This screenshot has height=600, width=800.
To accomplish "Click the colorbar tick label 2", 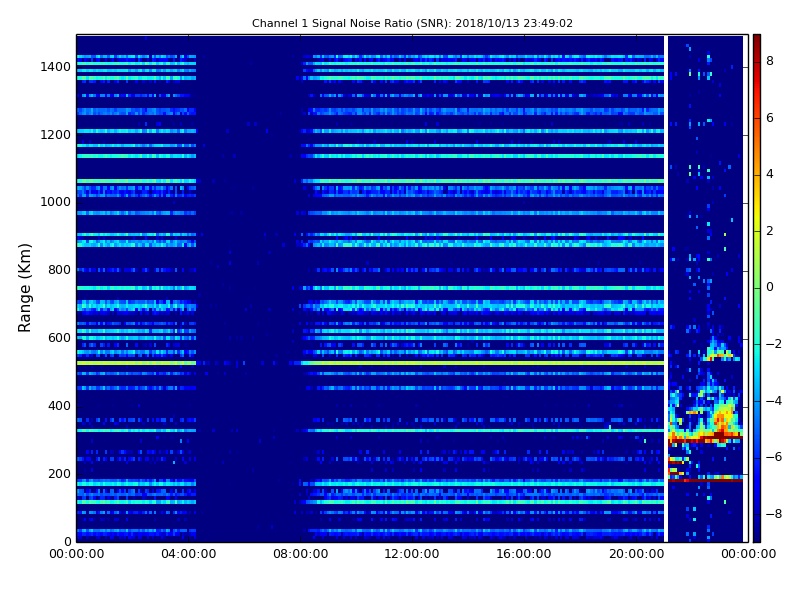I will 770,231.
